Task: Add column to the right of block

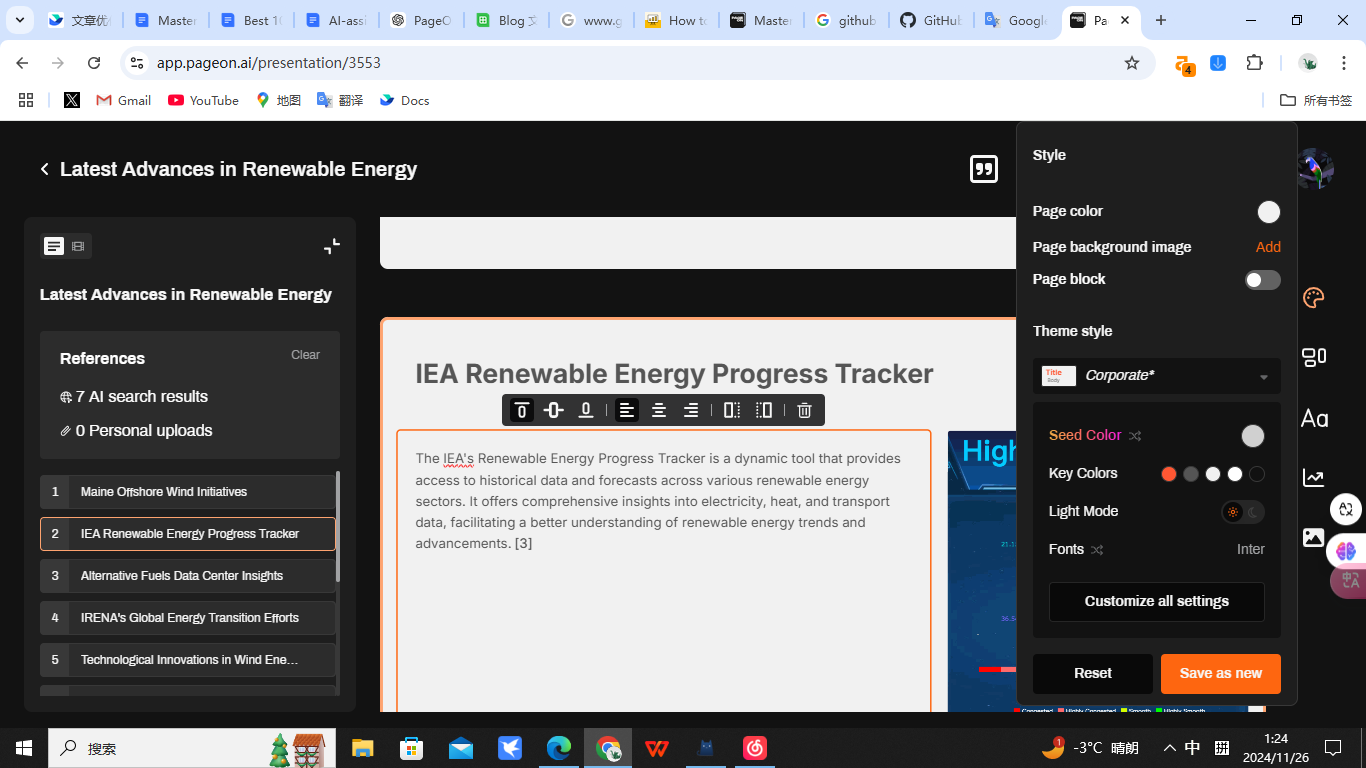Action: coord(732,410)
